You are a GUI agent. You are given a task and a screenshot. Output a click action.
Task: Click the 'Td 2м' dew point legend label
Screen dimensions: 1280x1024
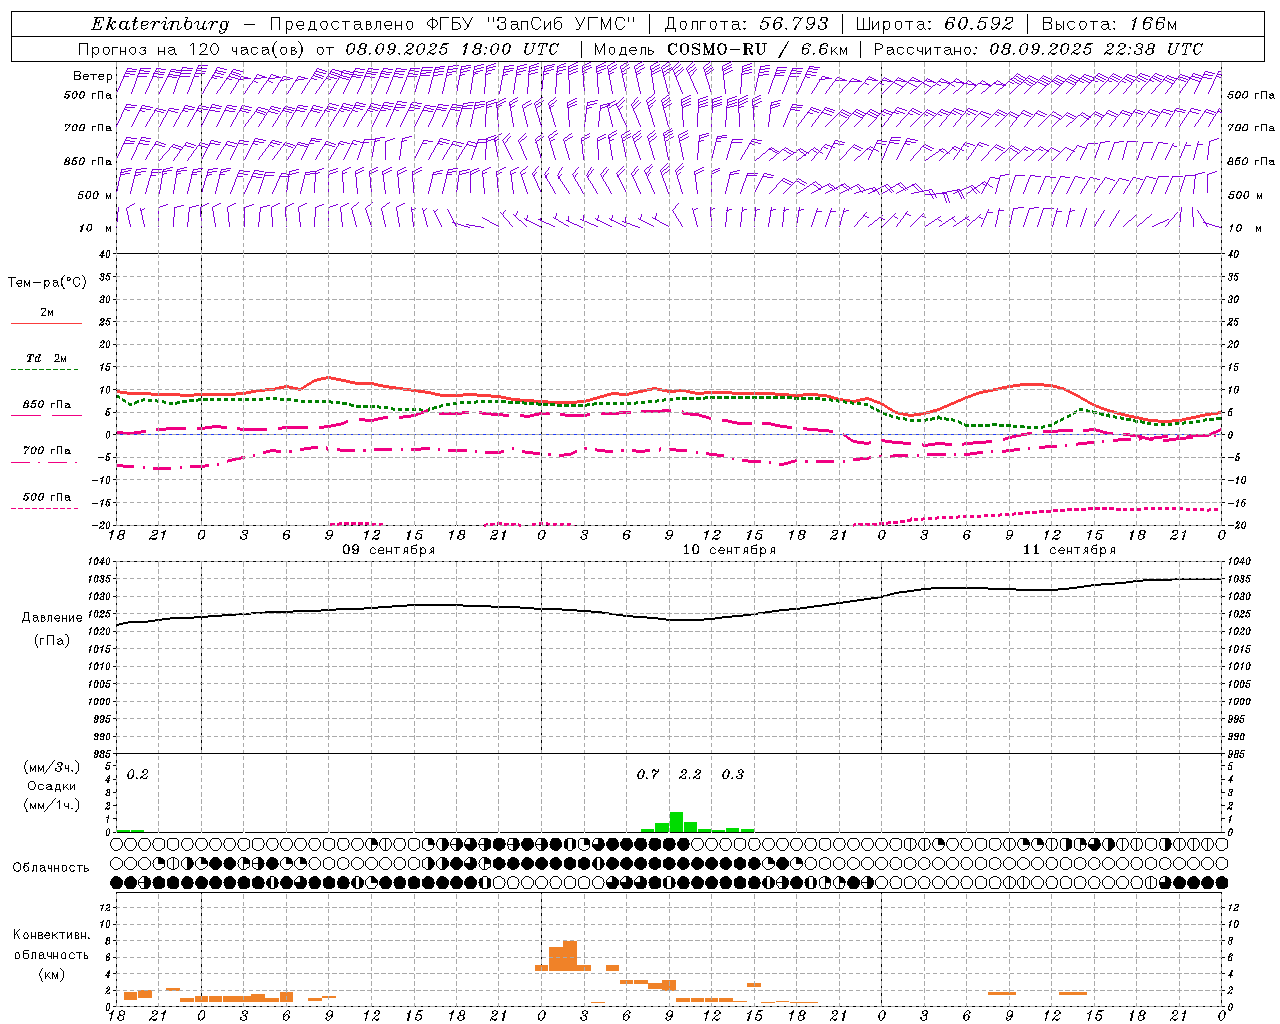click(47, 358)
